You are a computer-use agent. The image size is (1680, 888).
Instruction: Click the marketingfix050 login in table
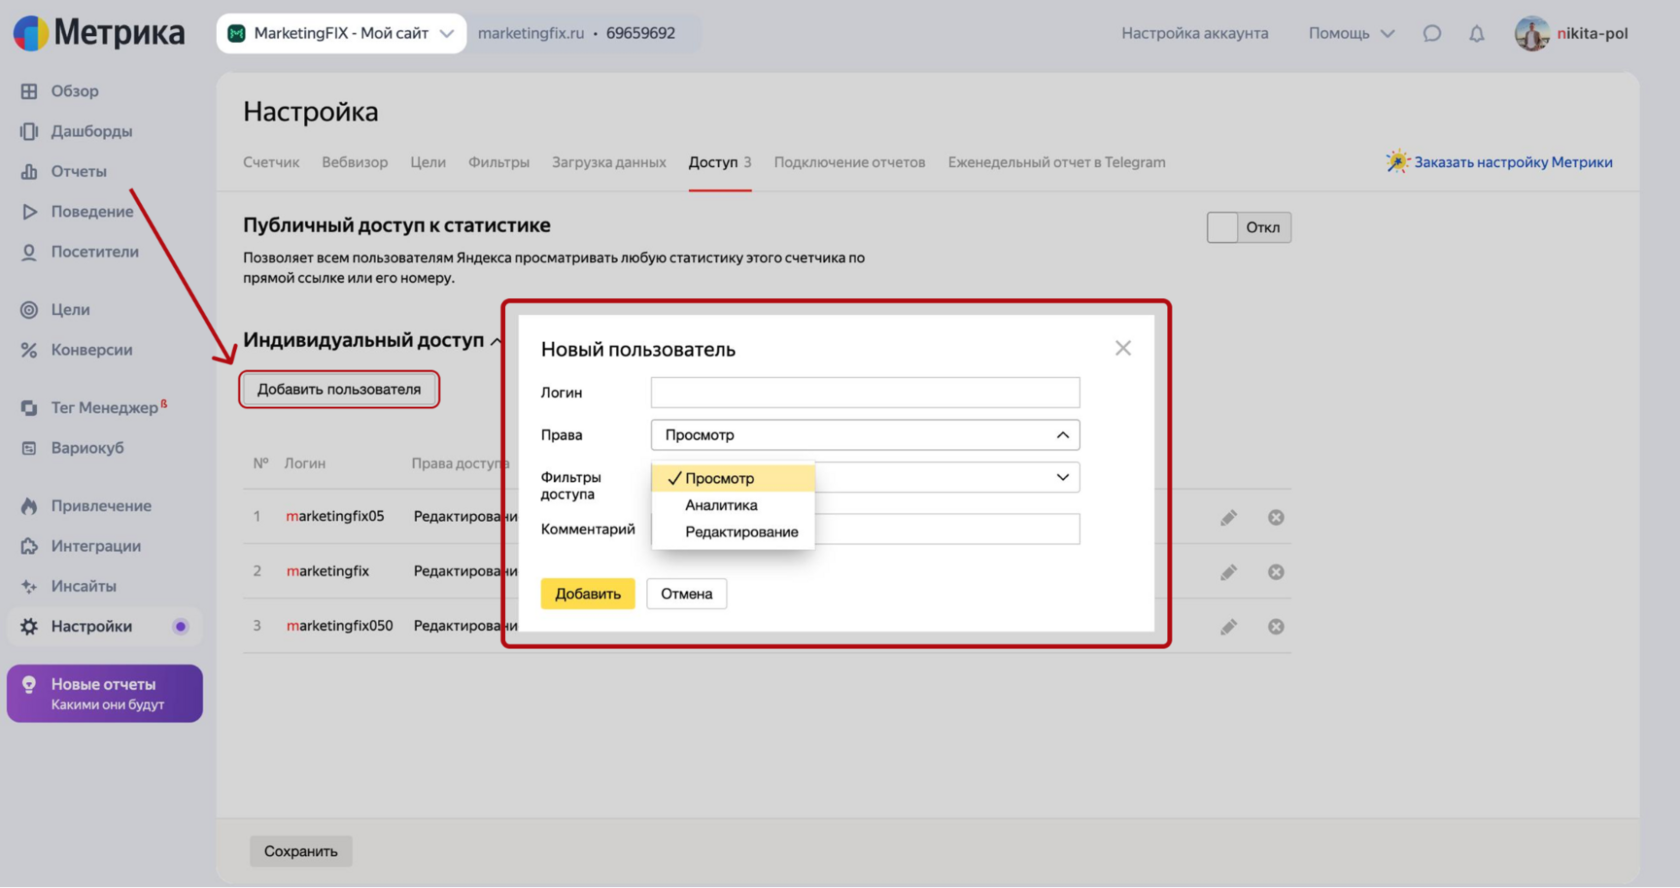[340, 625]
